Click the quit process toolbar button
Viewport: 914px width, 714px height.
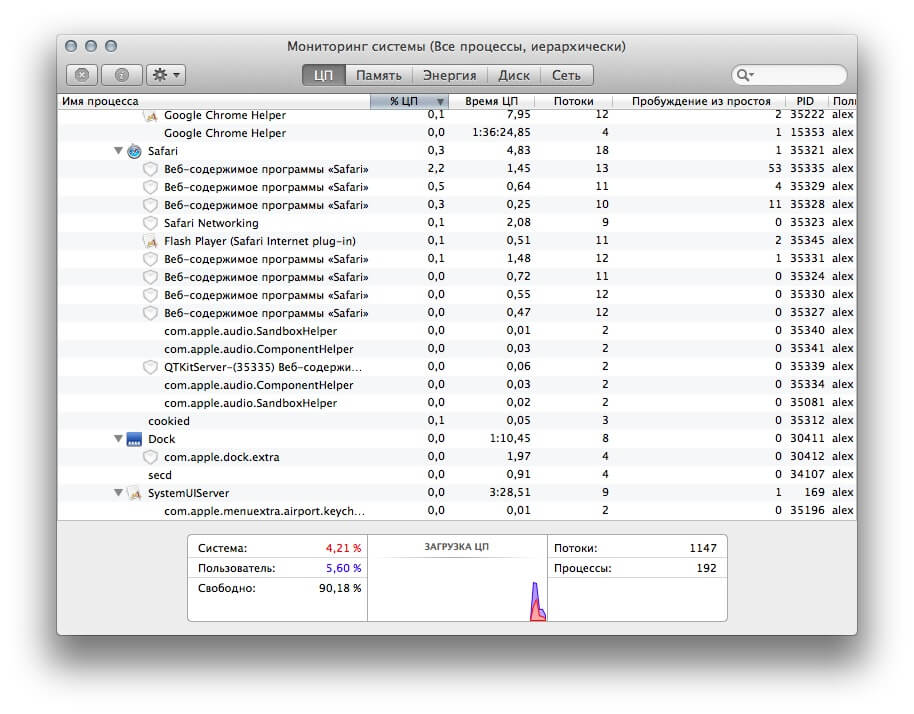(82, 75)
